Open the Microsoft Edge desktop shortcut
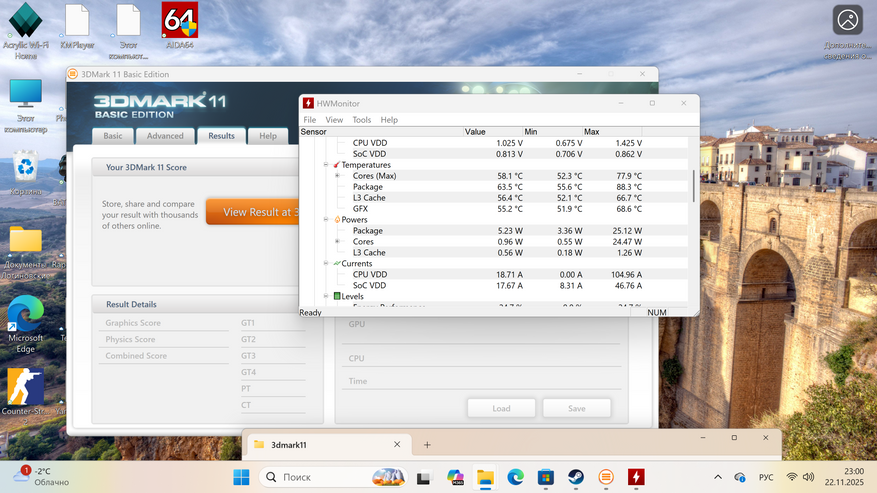Viewport: 877px width, 493px height. (x=25, y=323)
